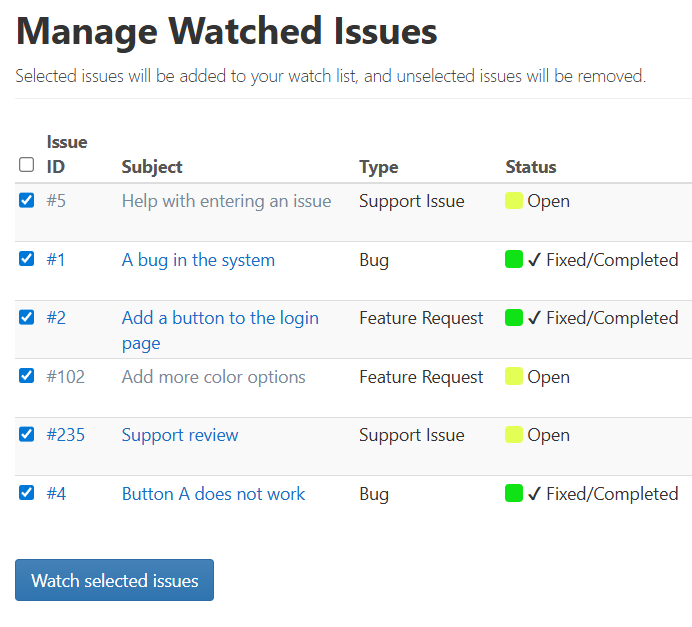Uncheck the checkbox for issue #235
Viewport: 692px width, 627px height.
[x=27, y=434]
